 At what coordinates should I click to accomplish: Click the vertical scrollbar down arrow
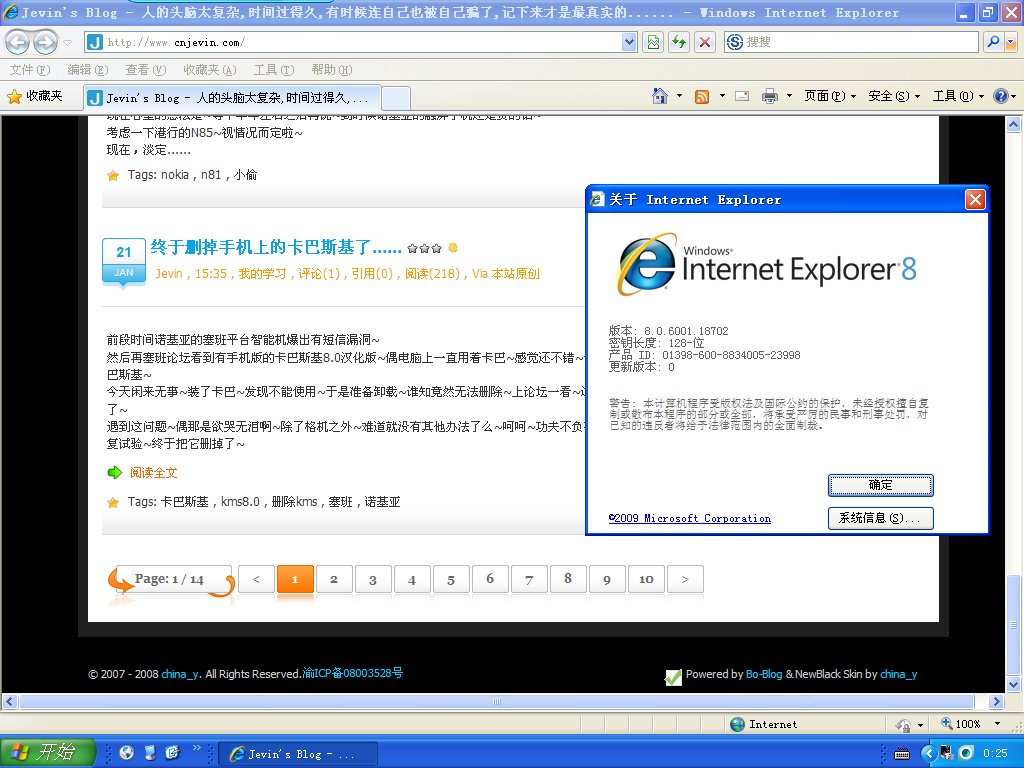pyautogui.click(x=1014, y=685)
